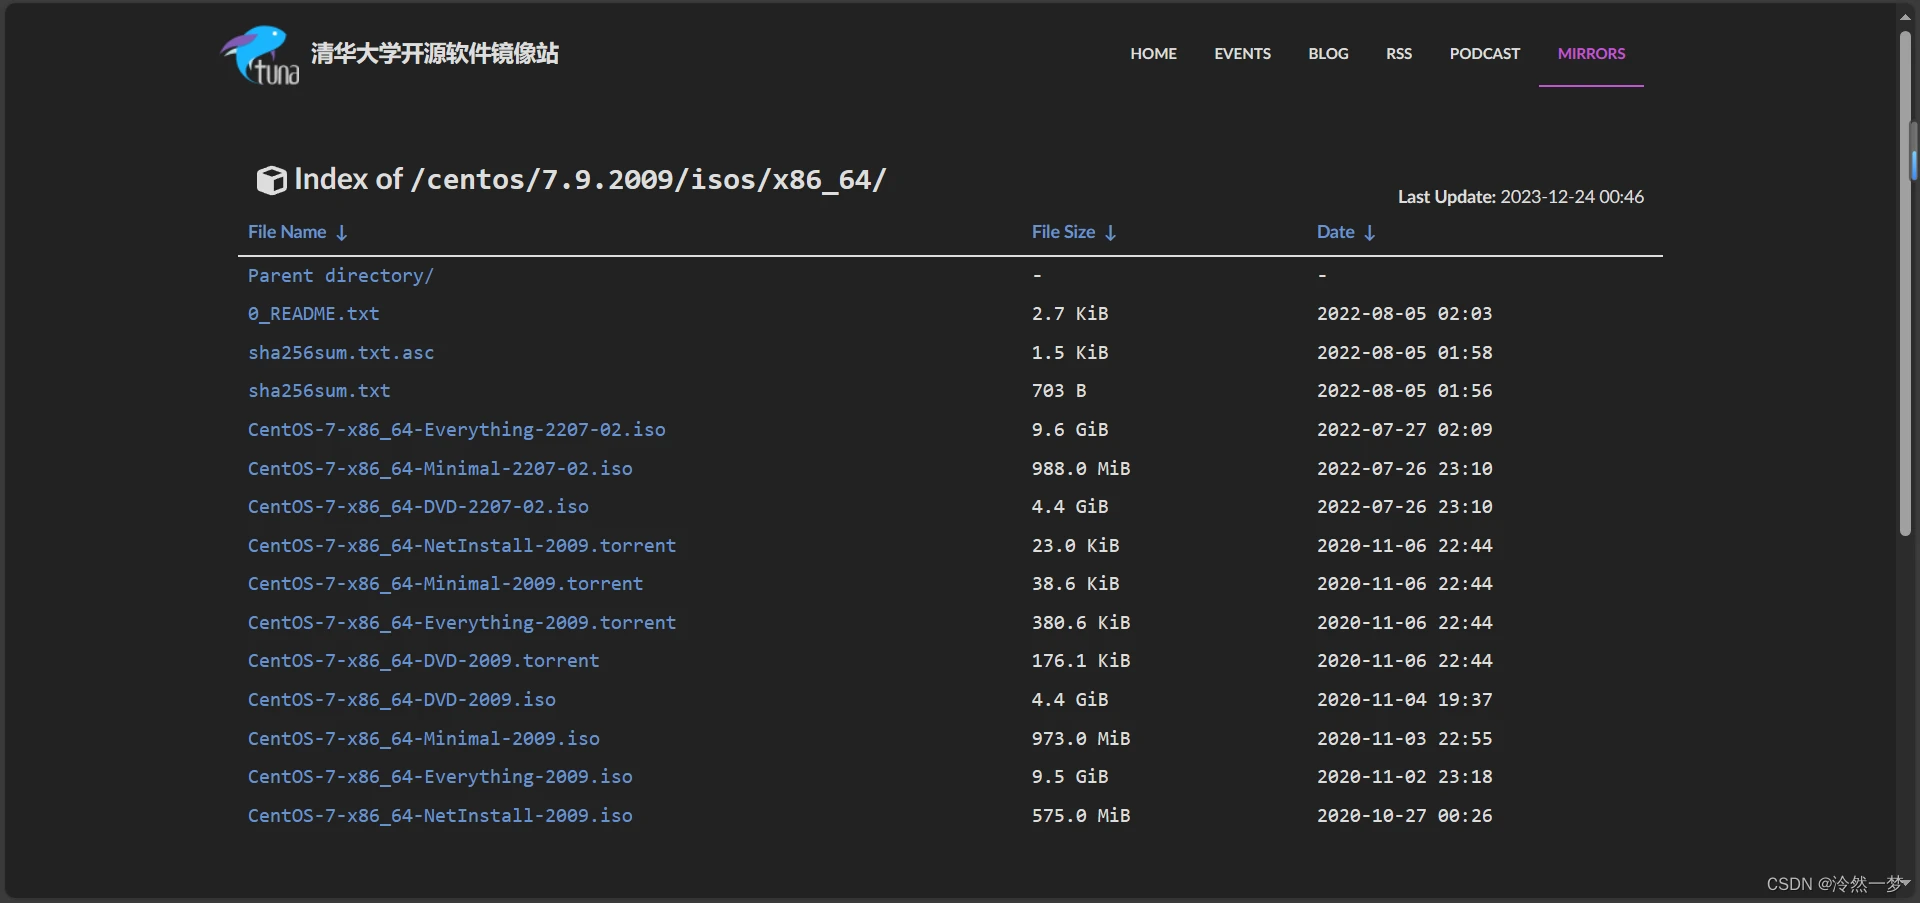
Task: Click the 380.6 KiB file size
Action: click(1081, 623)
